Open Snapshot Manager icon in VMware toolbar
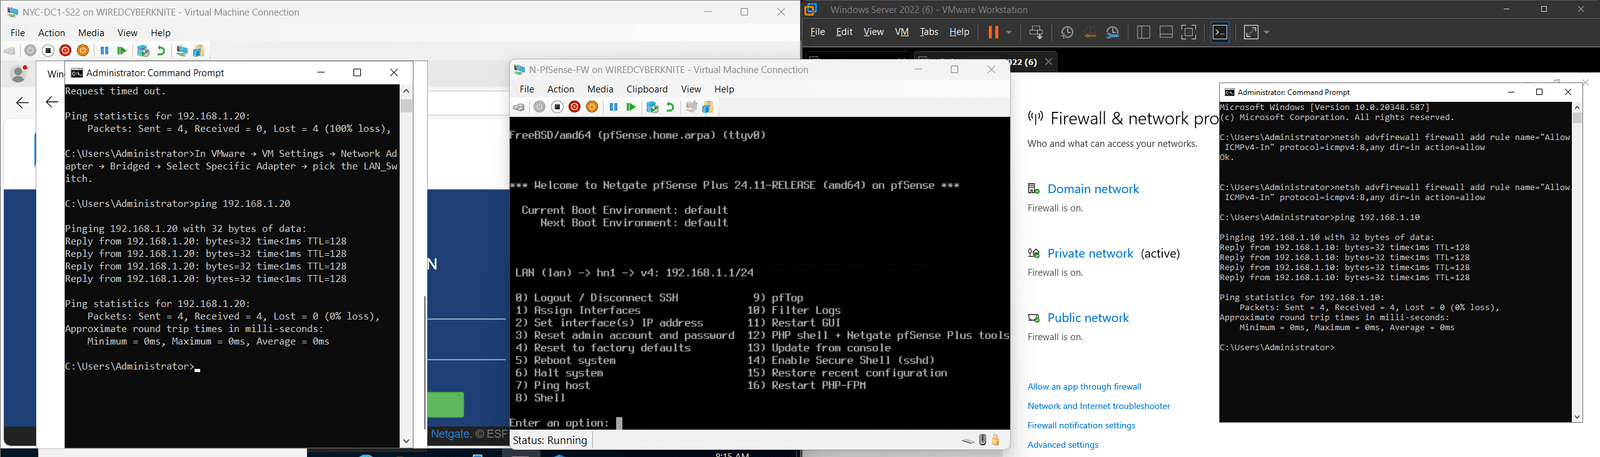 click(1113, 32)
